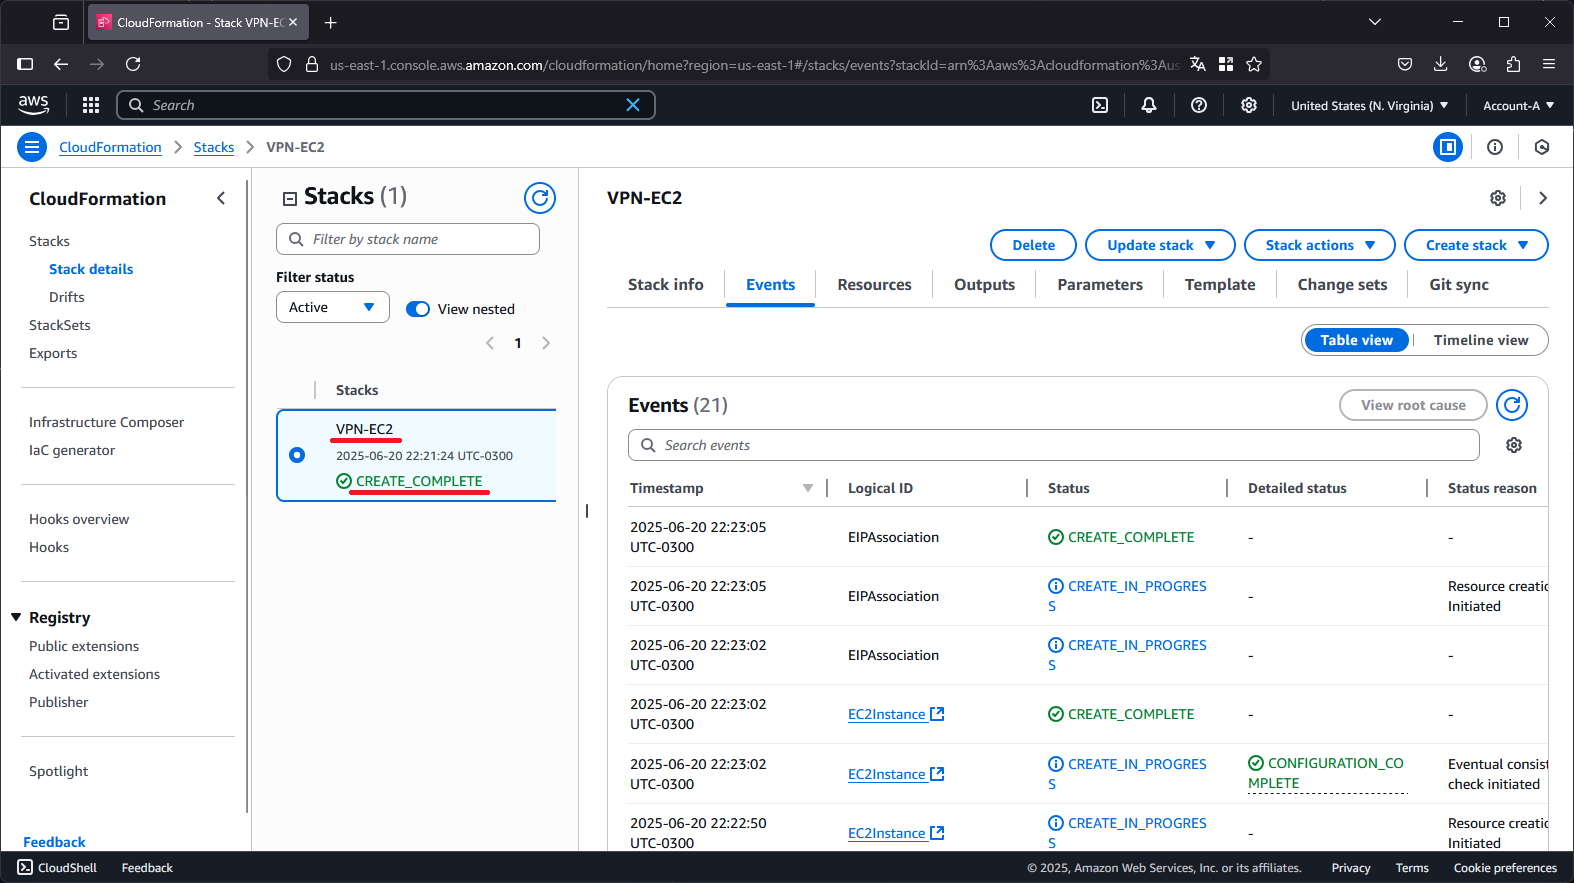Open the Resources tab
Image resolution: width=1574 pixels, height=883 pixels.
point(874,285)
